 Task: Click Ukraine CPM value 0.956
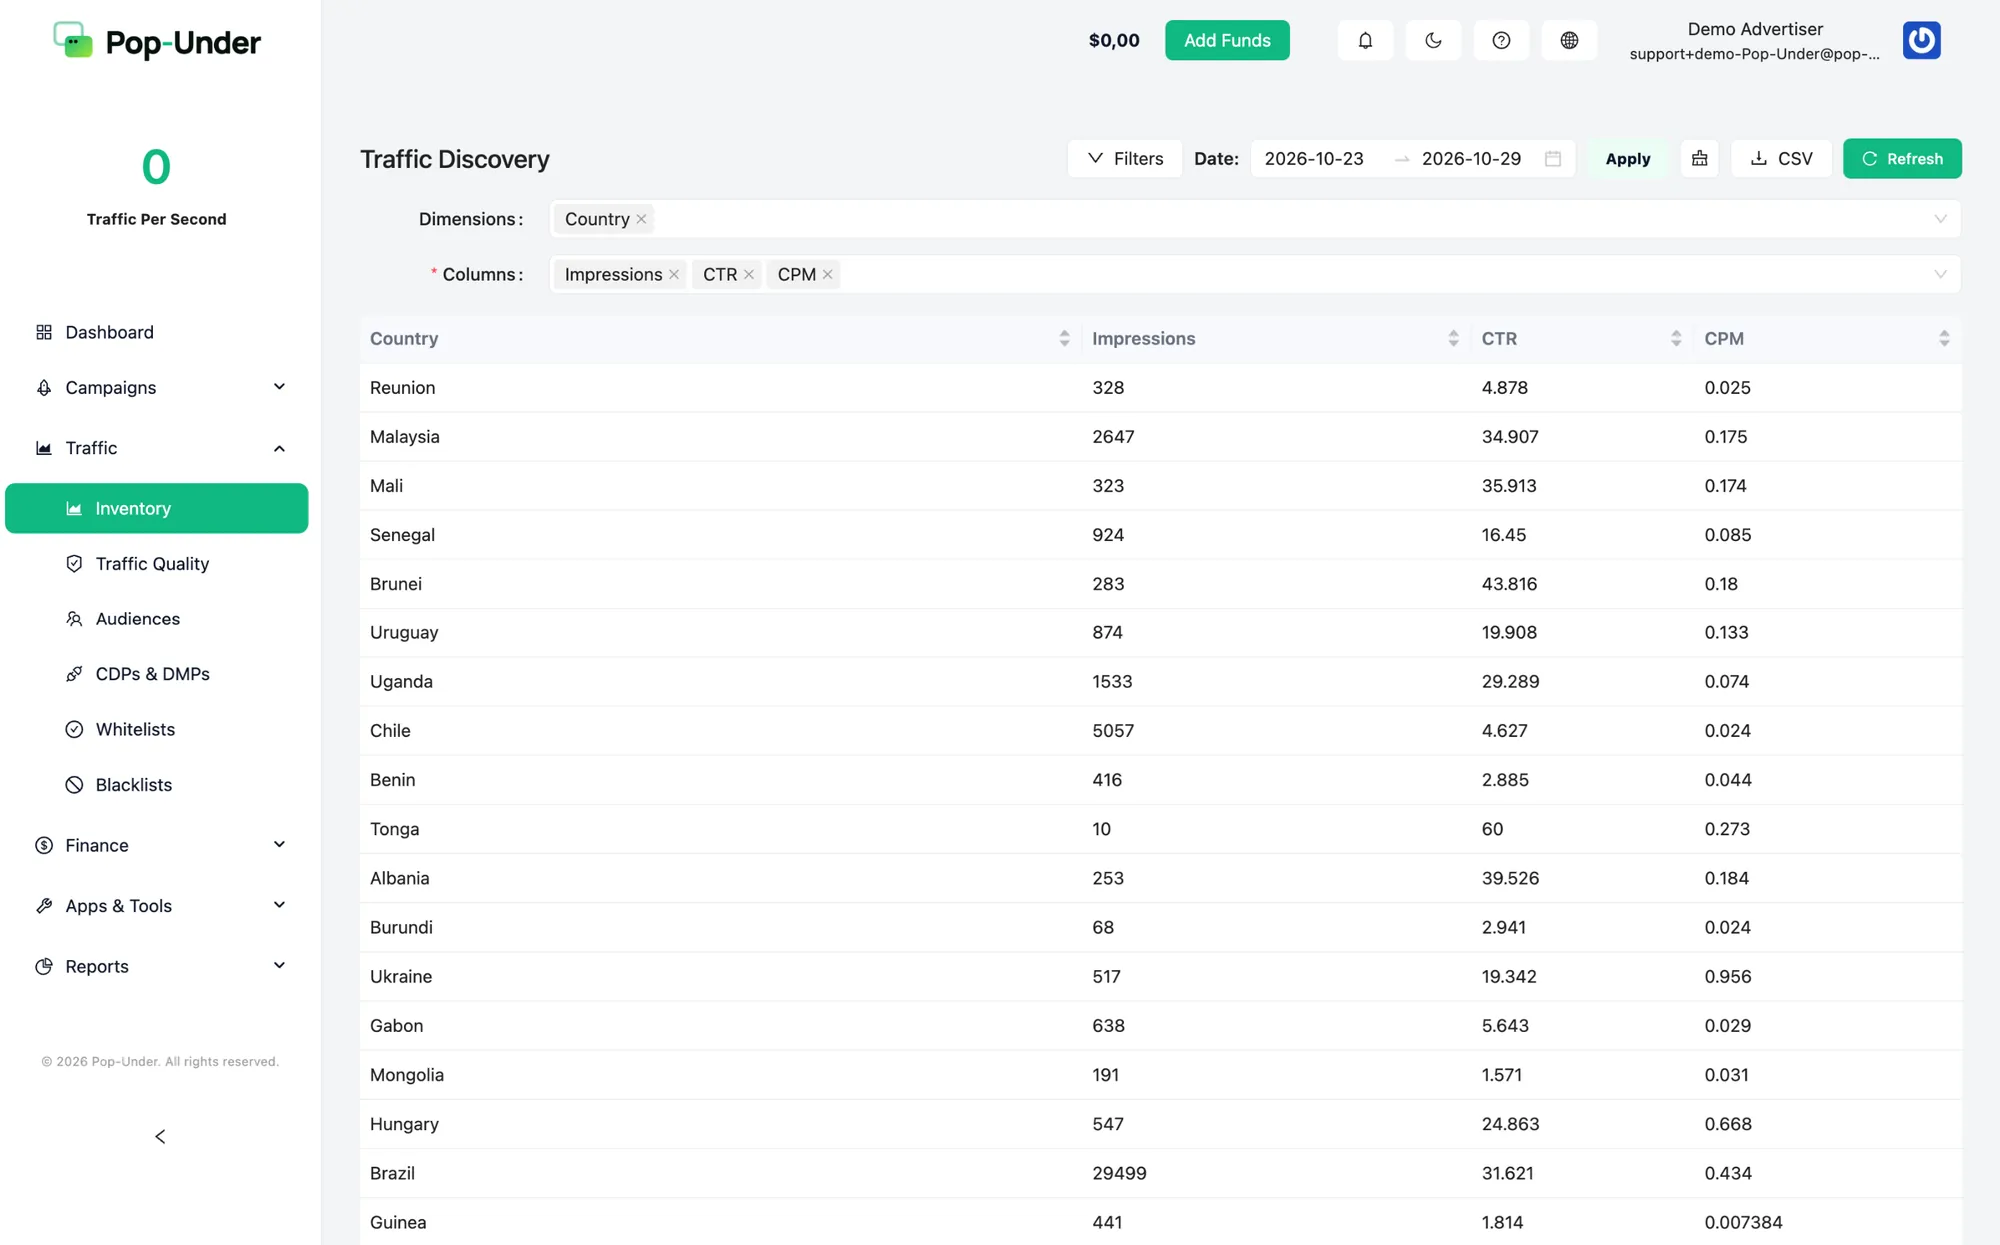pyautogui.click(x=1728, y=976)
